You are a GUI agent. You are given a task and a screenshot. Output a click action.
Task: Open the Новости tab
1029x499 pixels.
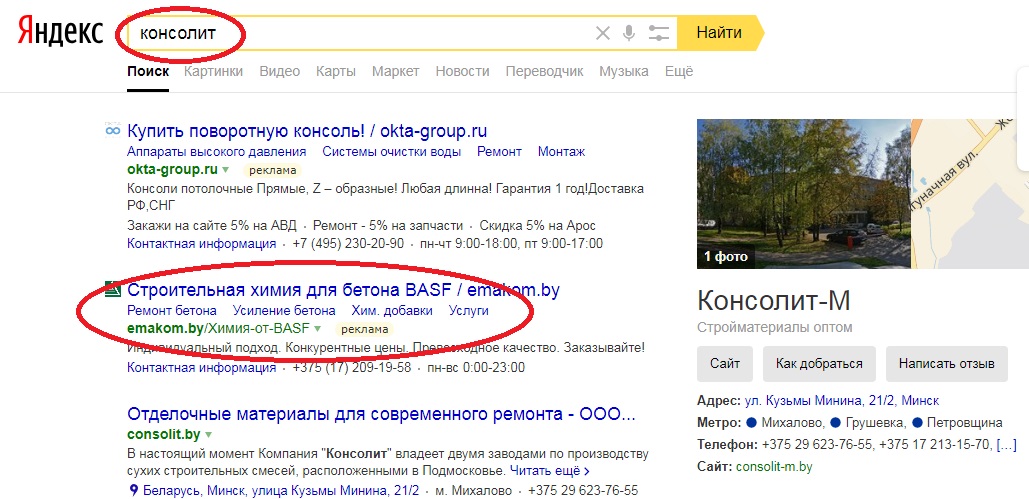coord(463,71)
